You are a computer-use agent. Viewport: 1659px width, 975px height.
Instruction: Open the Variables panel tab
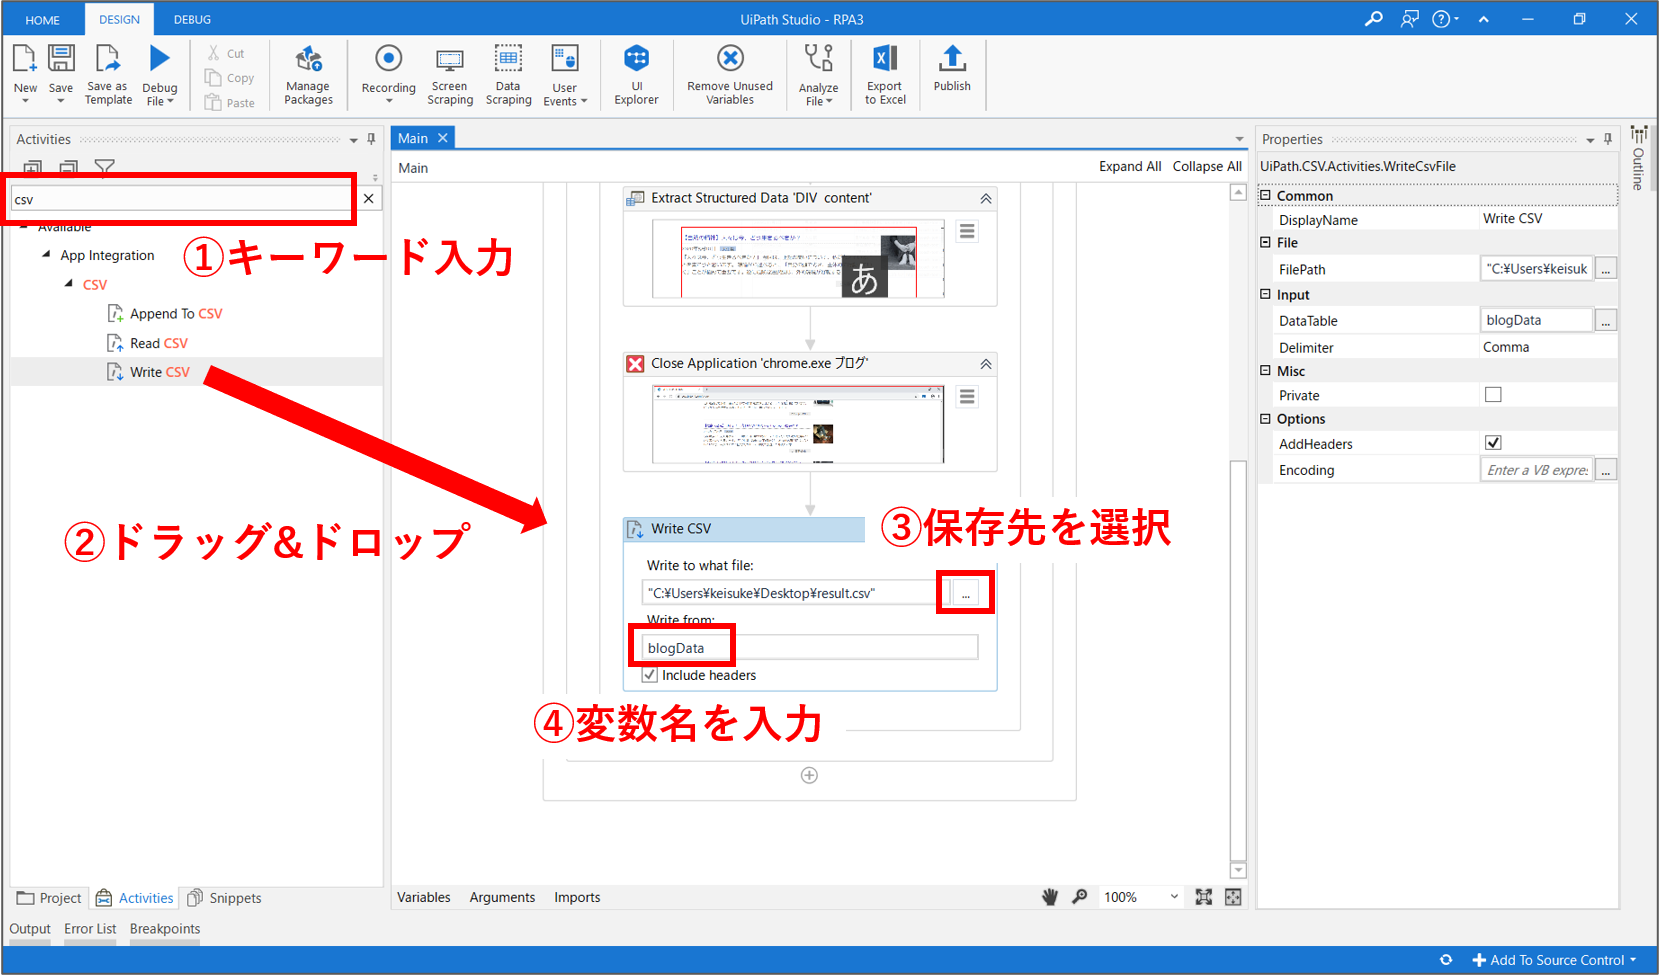tap(423, 897)
